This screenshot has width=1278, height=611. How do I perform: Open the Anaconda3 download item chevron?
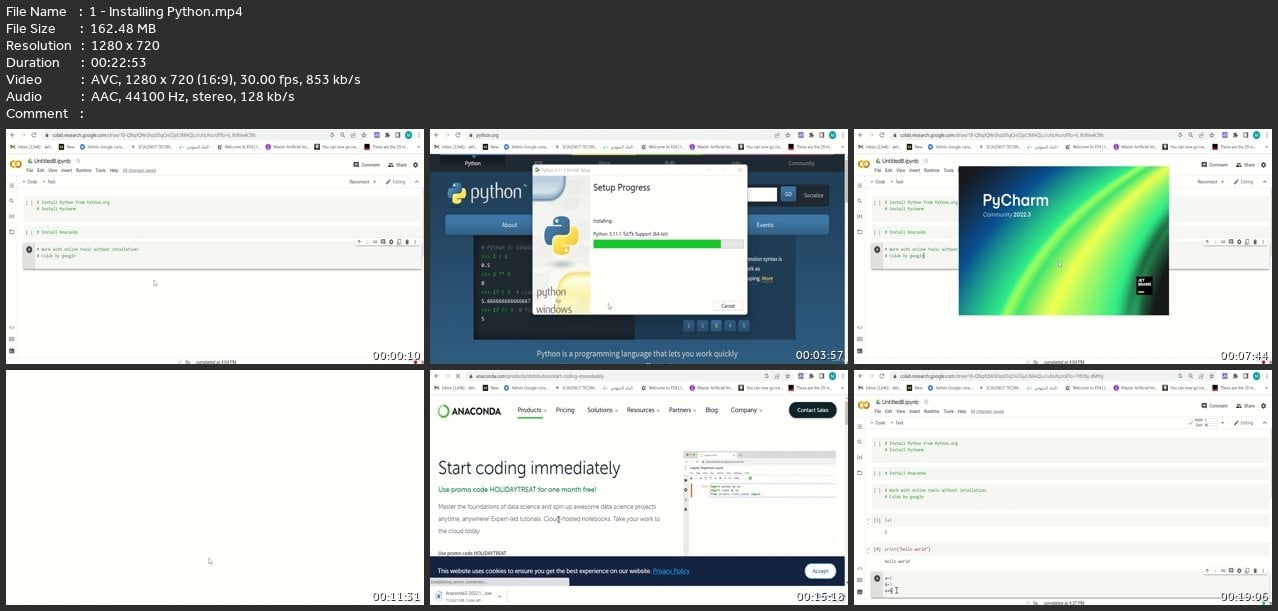[499, 596]
